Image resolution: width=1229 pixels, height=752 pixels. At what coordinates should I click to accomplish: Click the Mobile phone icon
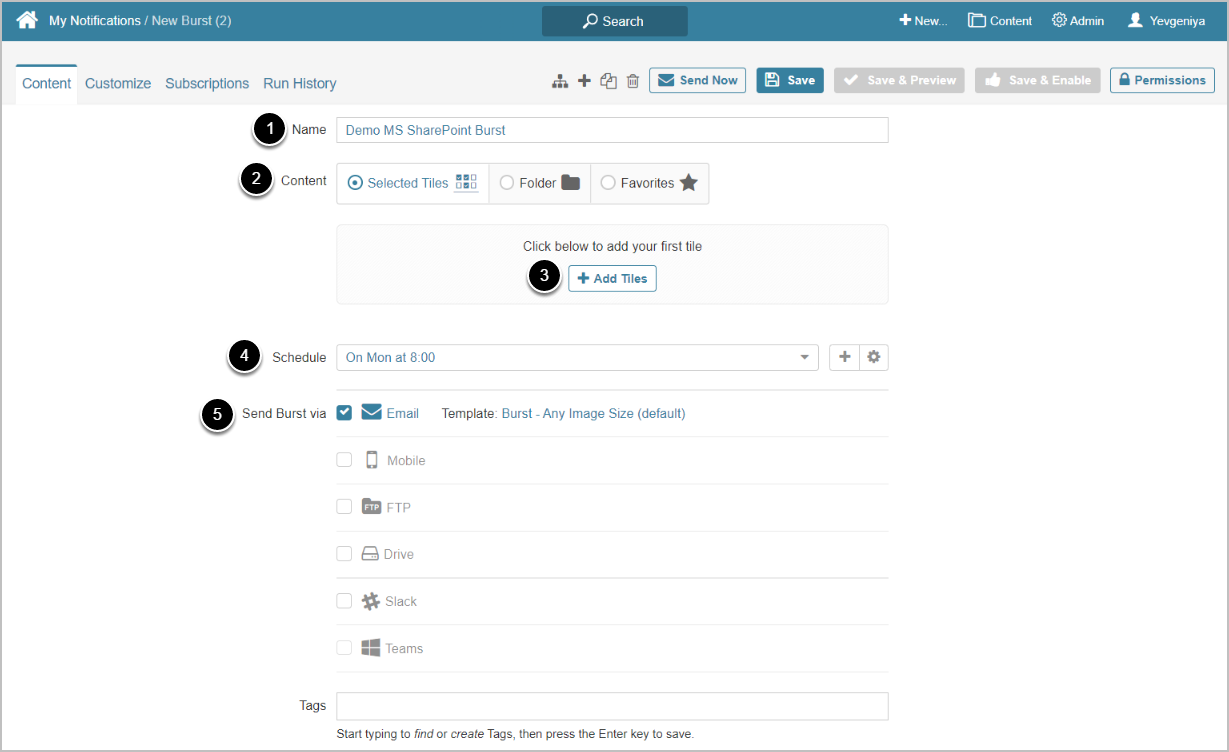click(372, 460)
